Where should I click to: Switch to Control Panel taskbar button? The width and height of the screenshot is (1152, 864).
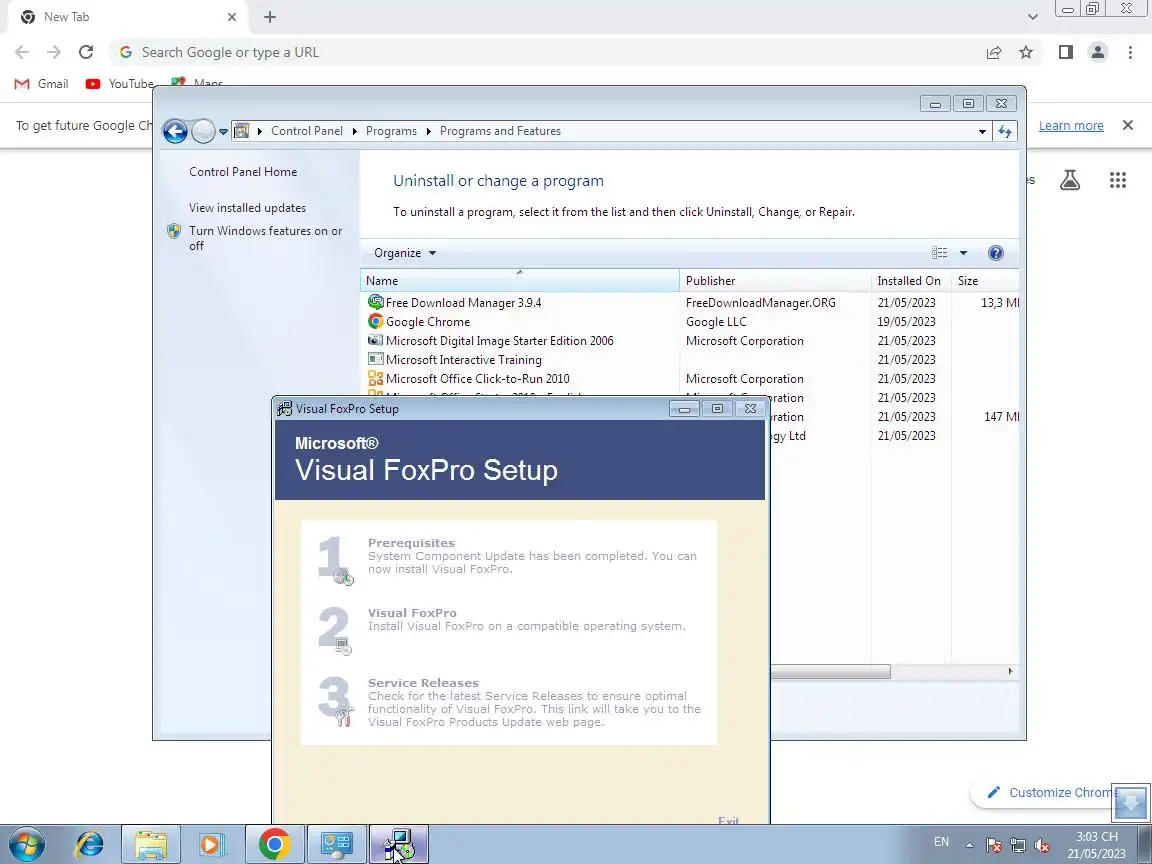click(x=336, y=844)
